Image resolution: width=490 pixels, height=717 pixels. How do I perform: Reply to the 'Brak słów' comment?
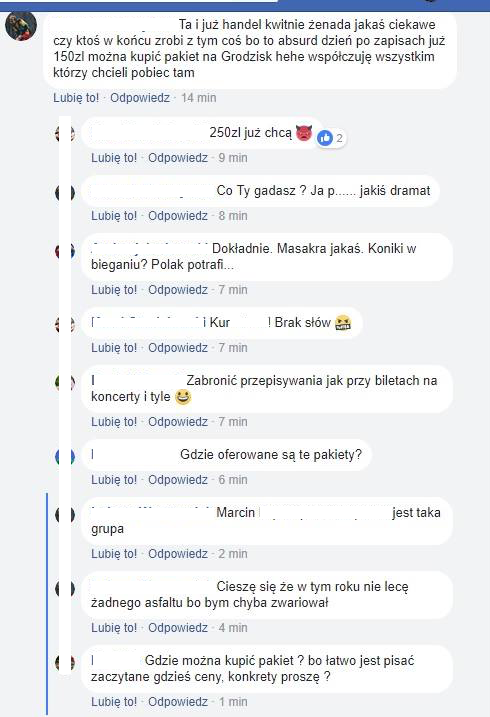click(178, 348)
